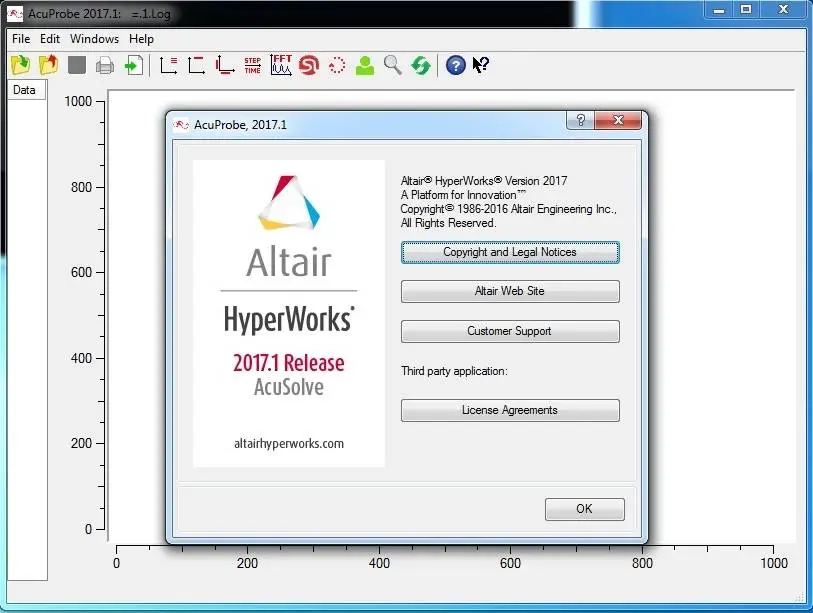Click the dialog's question mark help button

point(581,120)
